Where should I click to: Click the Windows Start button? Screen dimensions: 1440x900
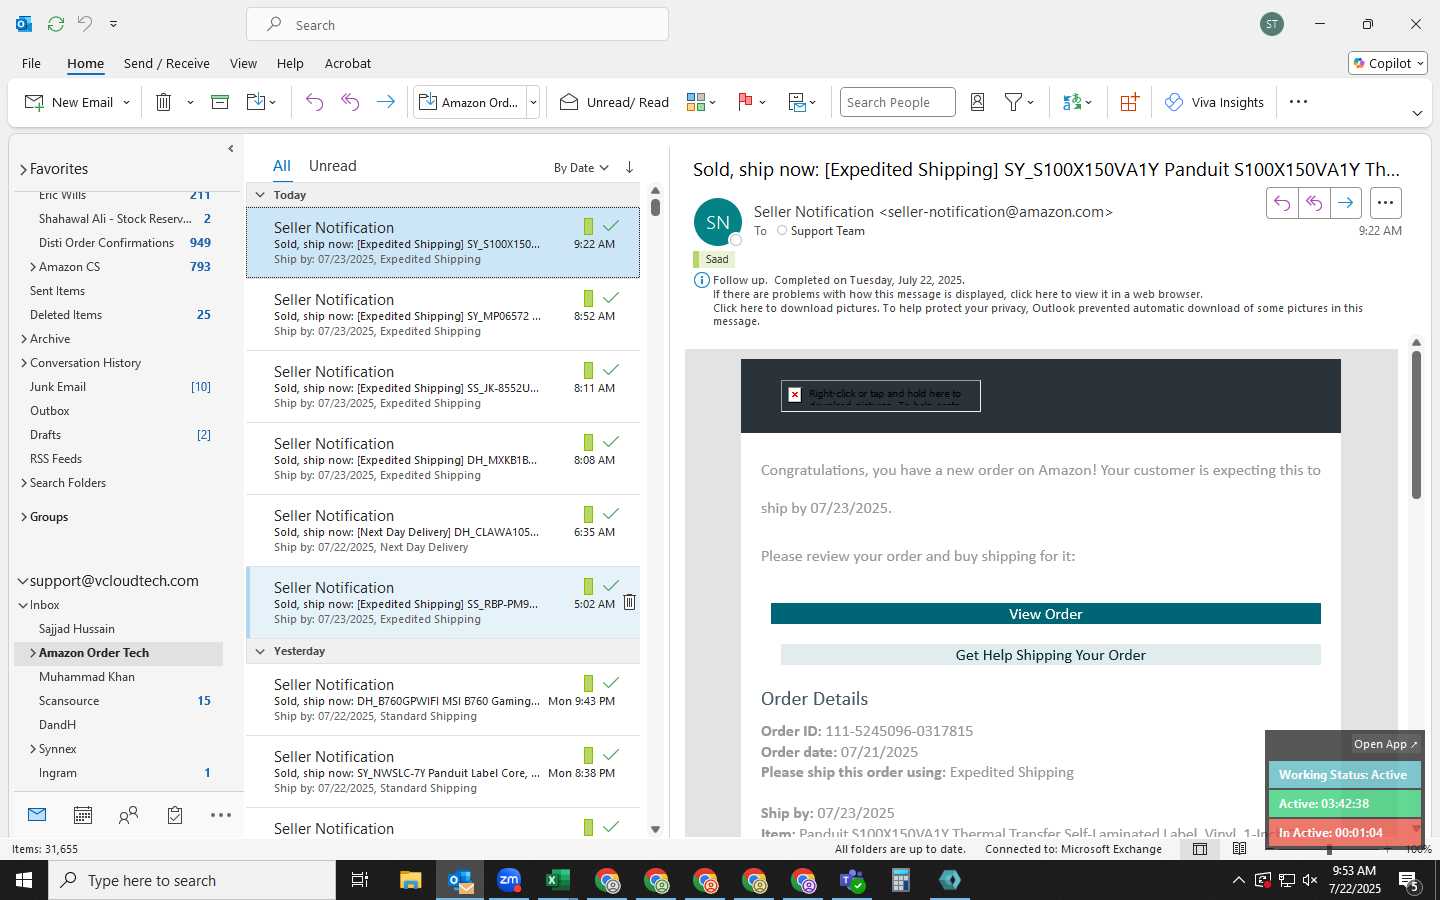tap(24, 880)
